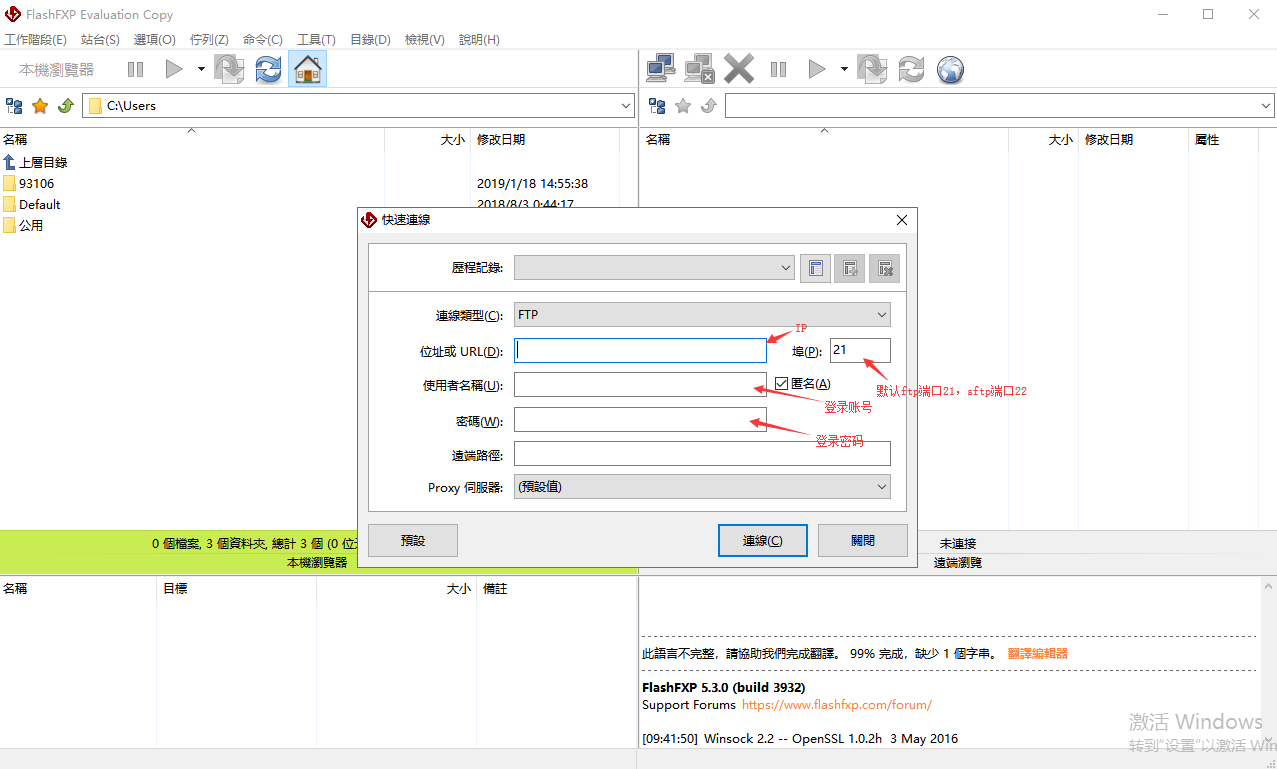Open the 說明(H) menu
Screen dimensions: 1277x769
pyautogui.click(x=479, y=40)
